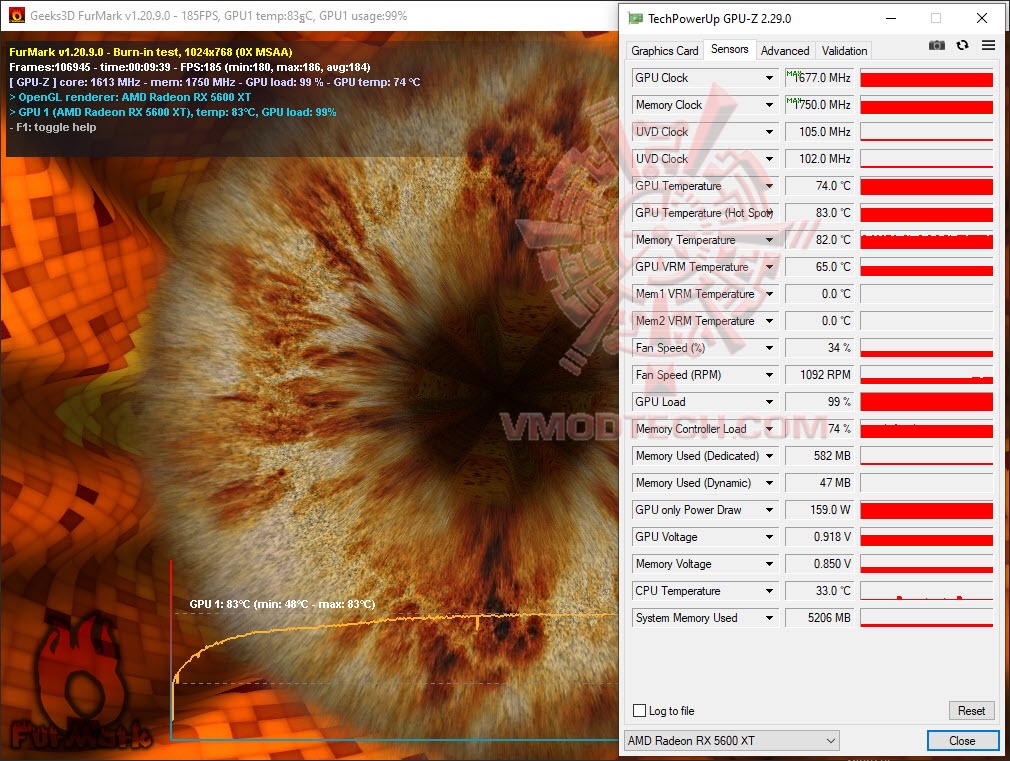Image resolution: width=1010 pixels, height=761 pixels.
Task: Click the Reset button
Action: [x=971, y=710]
